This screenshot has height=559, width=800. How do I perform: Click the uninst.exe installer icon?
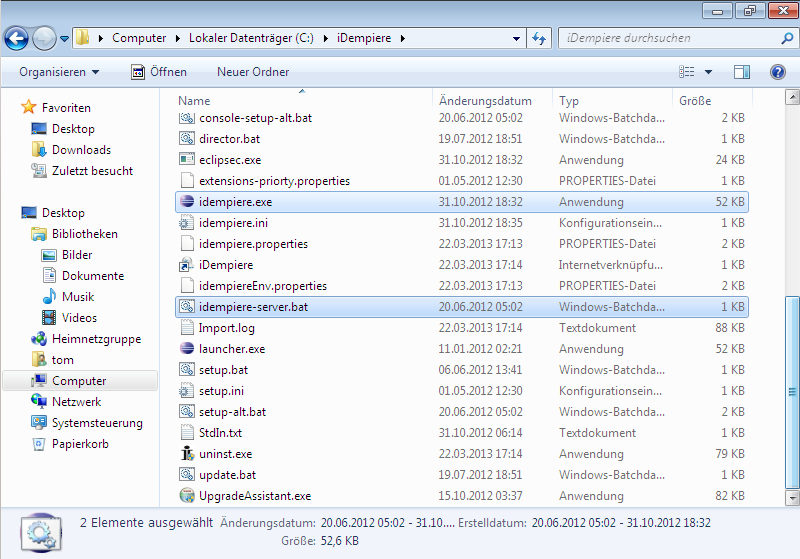click(x=186, y=454)
